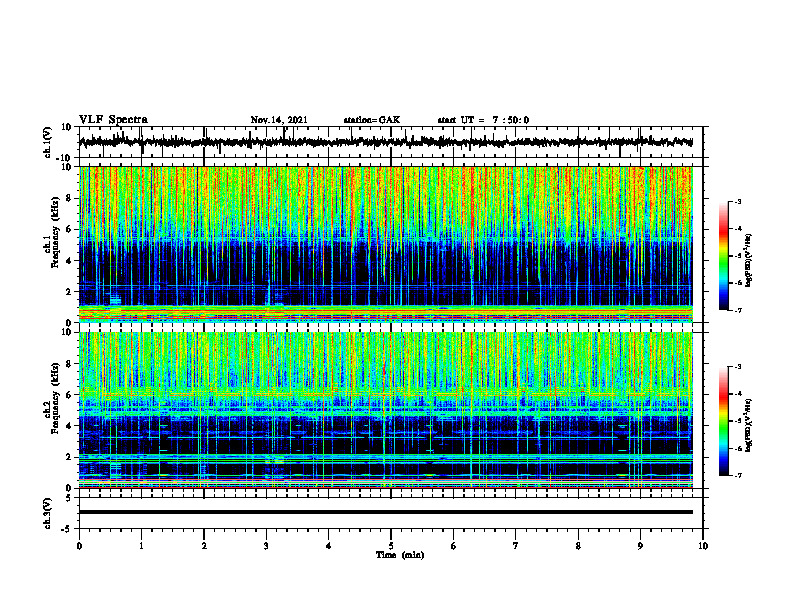Click inside the ch.2 spectrogram panel
Screen dimensions: 792x612
(x=385, y=410)
